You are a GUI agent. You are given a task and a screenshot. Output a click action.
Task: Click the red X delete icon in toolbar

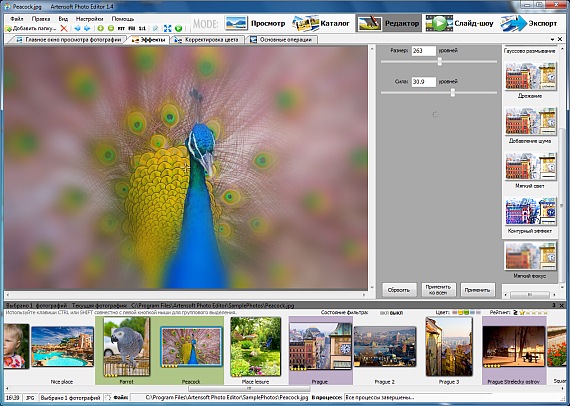coord(64,28)
